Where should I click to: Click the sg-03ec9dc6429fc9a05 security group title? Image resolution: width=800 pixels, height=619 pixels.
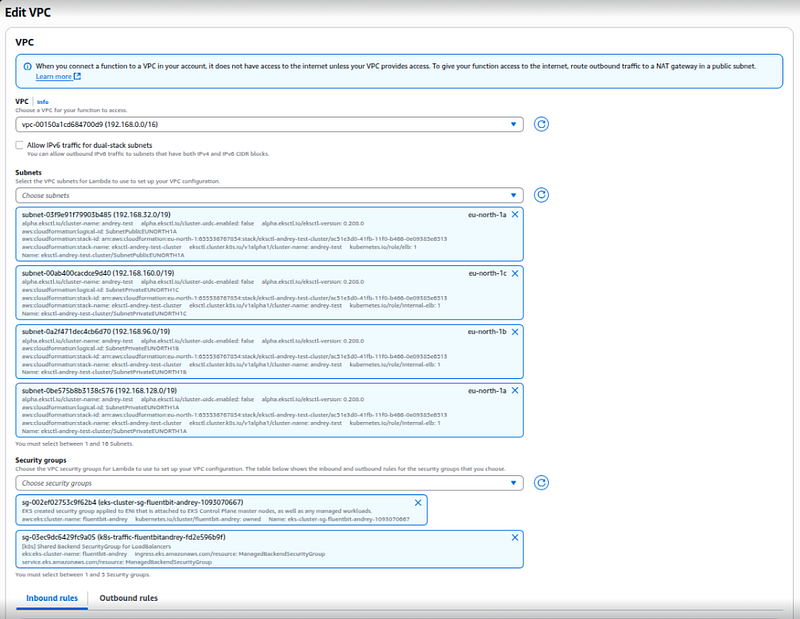tap(123, 537)
